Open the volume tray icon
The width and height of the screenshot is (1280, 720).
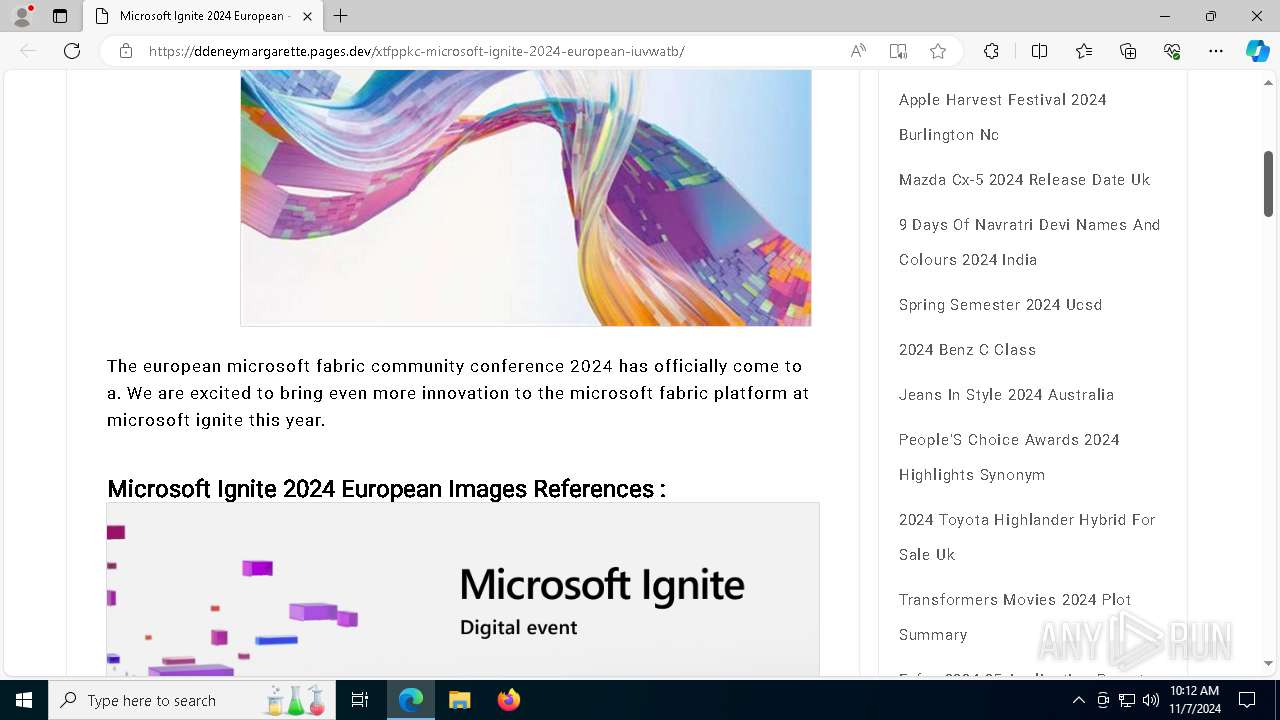pyautogui.click(x=1150, y=701)
